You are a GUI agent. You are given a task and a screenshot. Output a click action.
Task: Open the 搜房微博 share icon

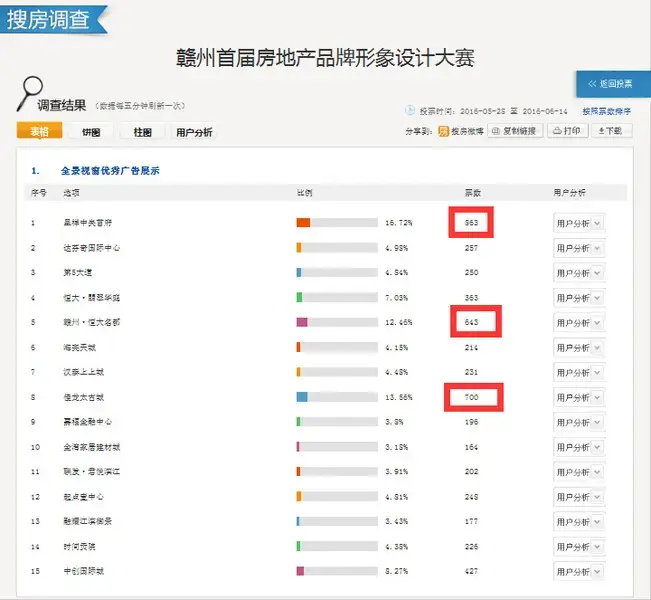443,131
